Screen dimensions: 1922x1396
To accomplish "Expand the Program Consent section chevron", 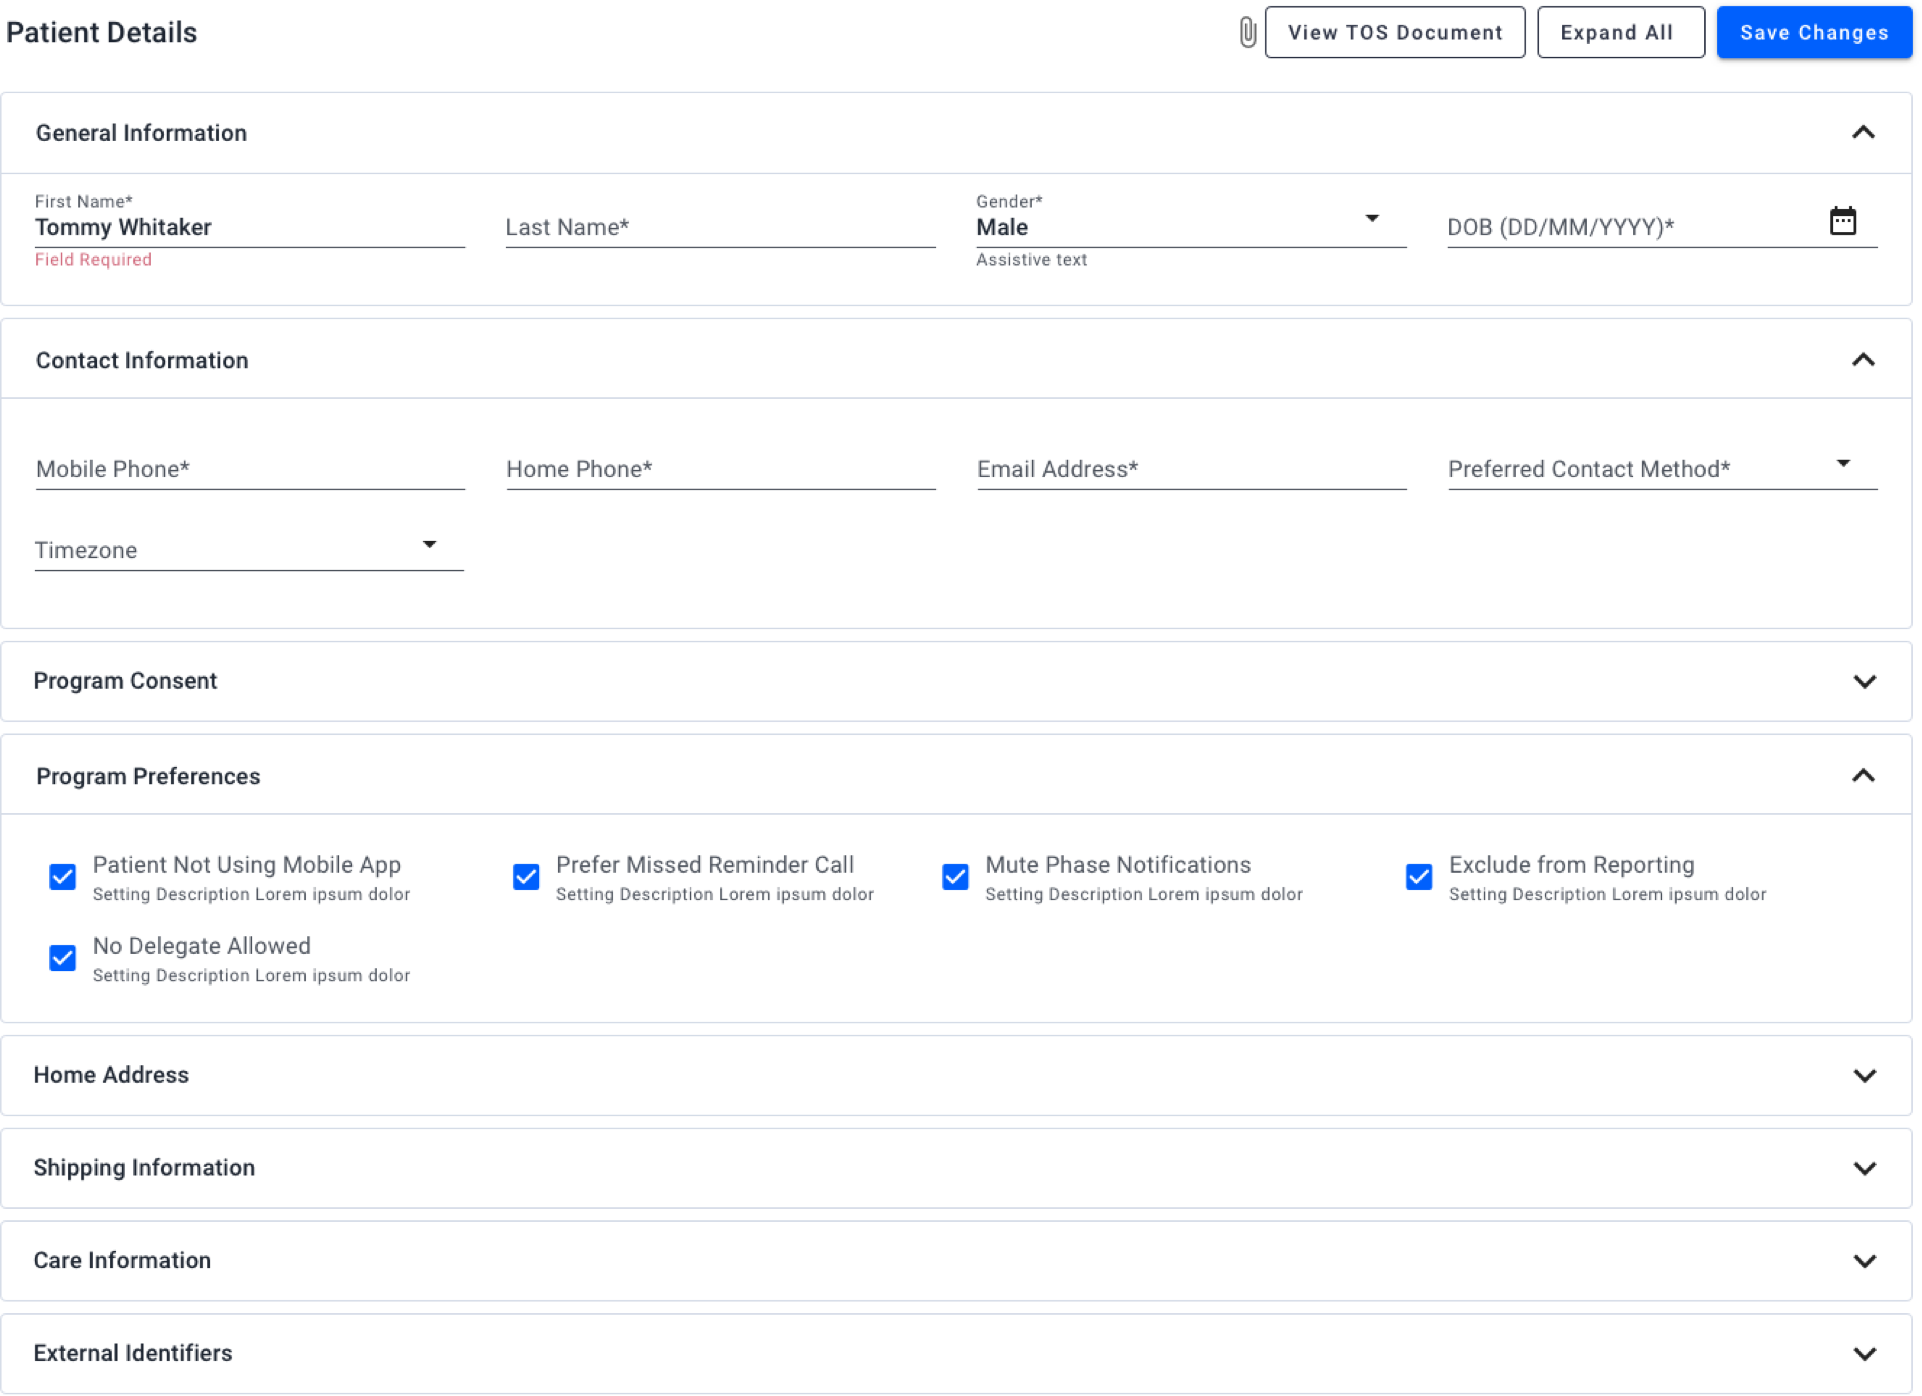I will pos(1864,681).
